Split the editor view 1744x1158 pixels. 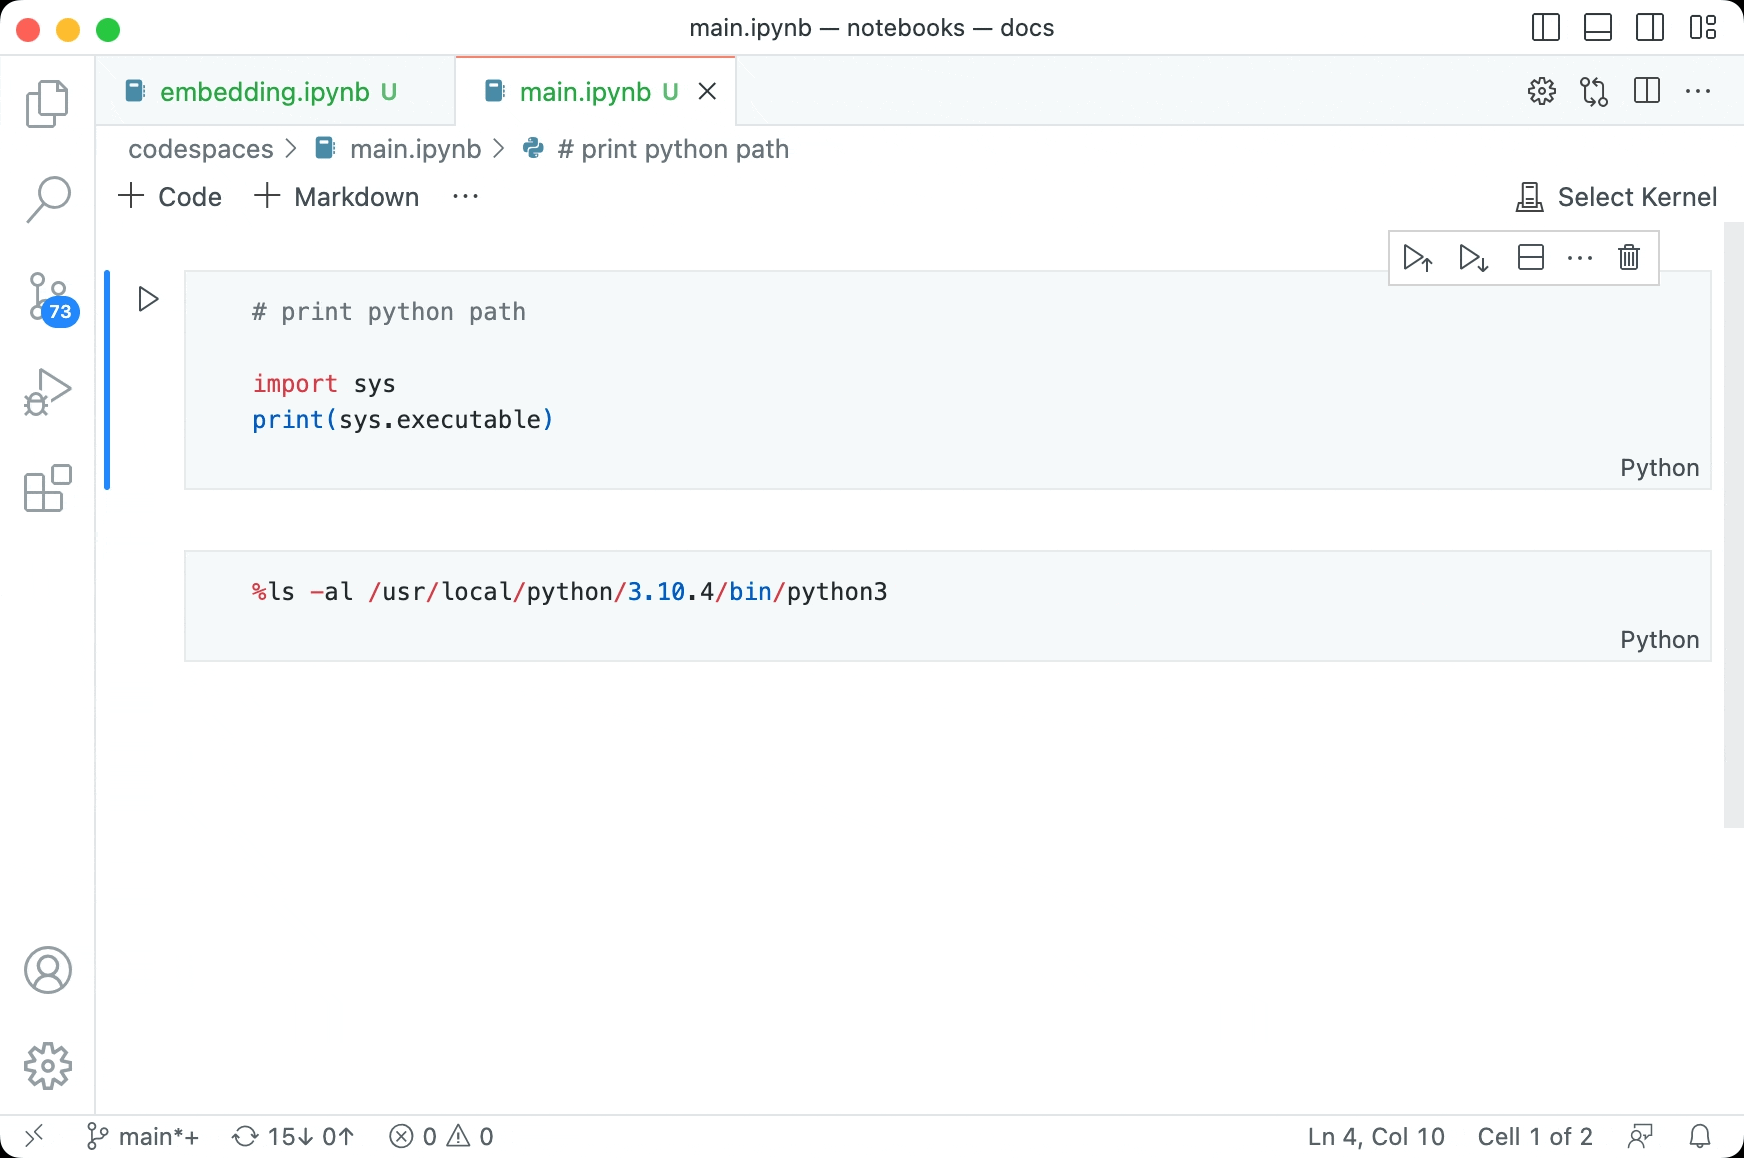pos(1646,91)
